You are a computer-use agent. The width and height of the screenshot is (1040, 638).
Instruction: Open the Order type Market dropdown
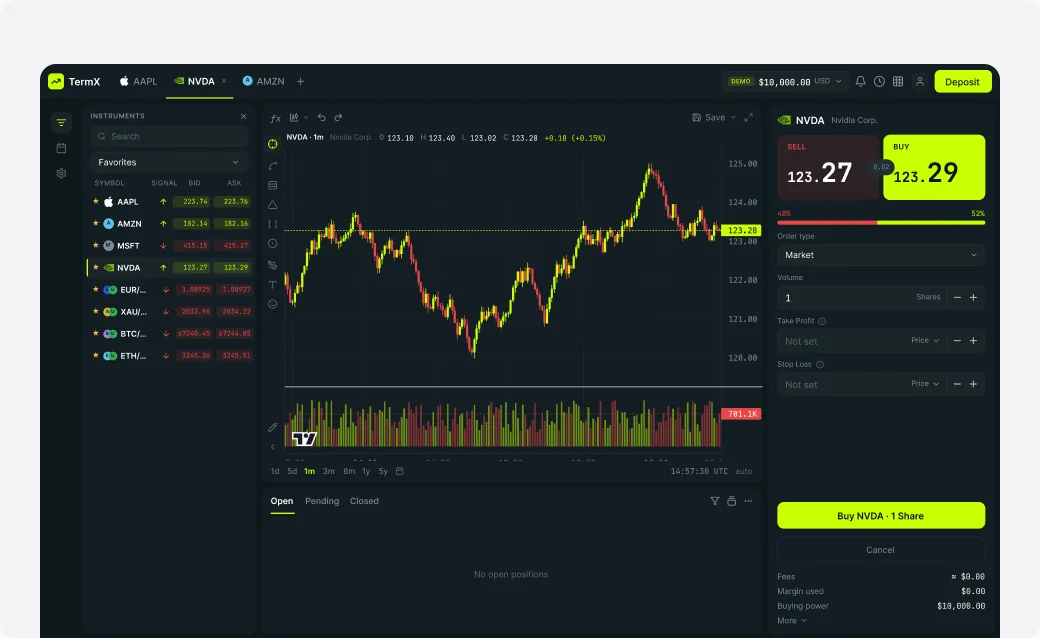pyautogui.click(x=881, y=255)
